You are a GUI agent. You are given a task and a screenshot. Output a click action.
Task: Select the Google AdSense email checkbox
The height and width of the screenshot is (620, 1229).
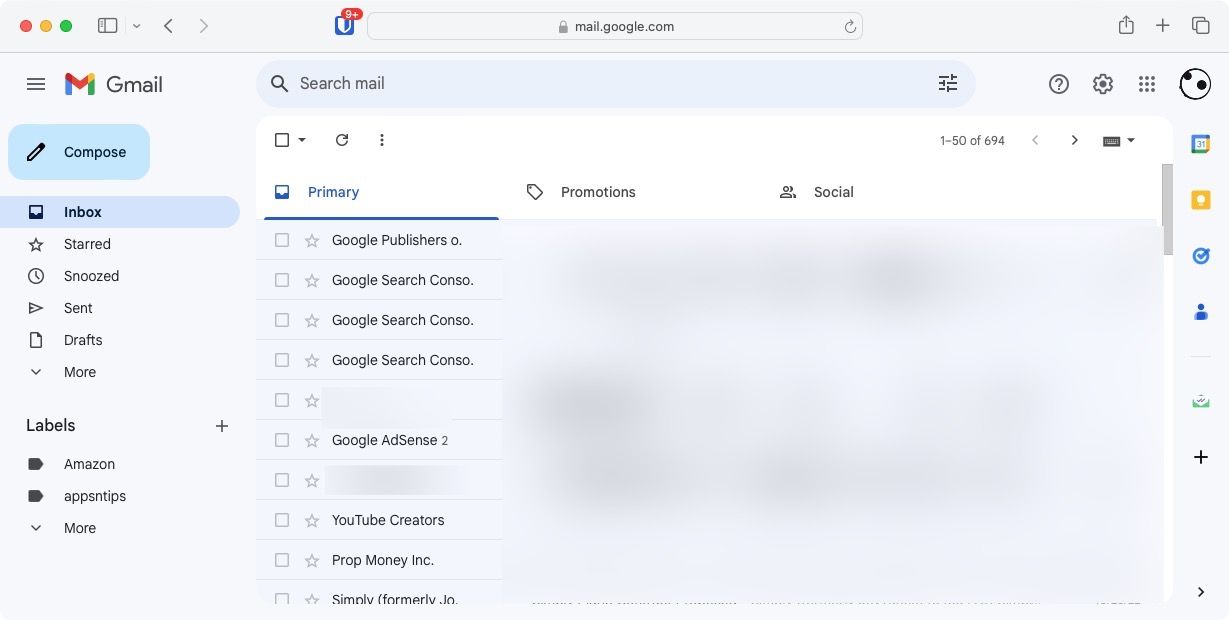(x=282, y=440)
